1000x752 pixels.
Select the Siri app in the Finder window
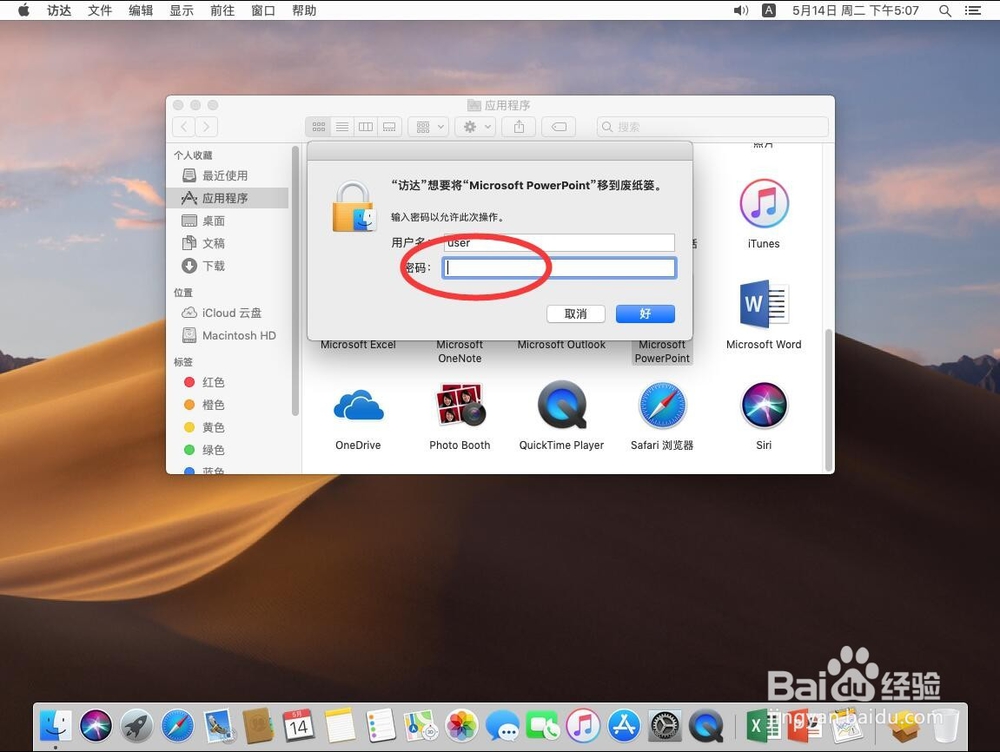click(x=763, y=405)
